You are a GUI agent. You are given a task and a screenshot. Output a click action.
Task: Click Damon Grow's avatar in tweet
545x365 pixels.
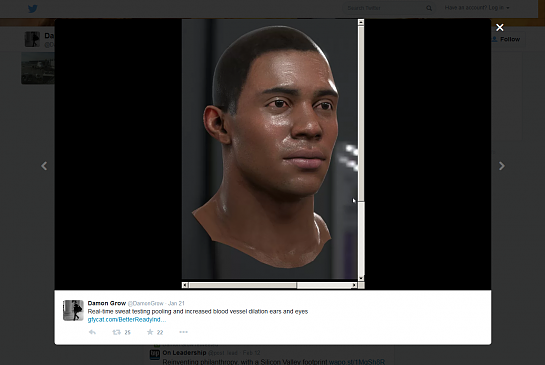coord(73,310)
